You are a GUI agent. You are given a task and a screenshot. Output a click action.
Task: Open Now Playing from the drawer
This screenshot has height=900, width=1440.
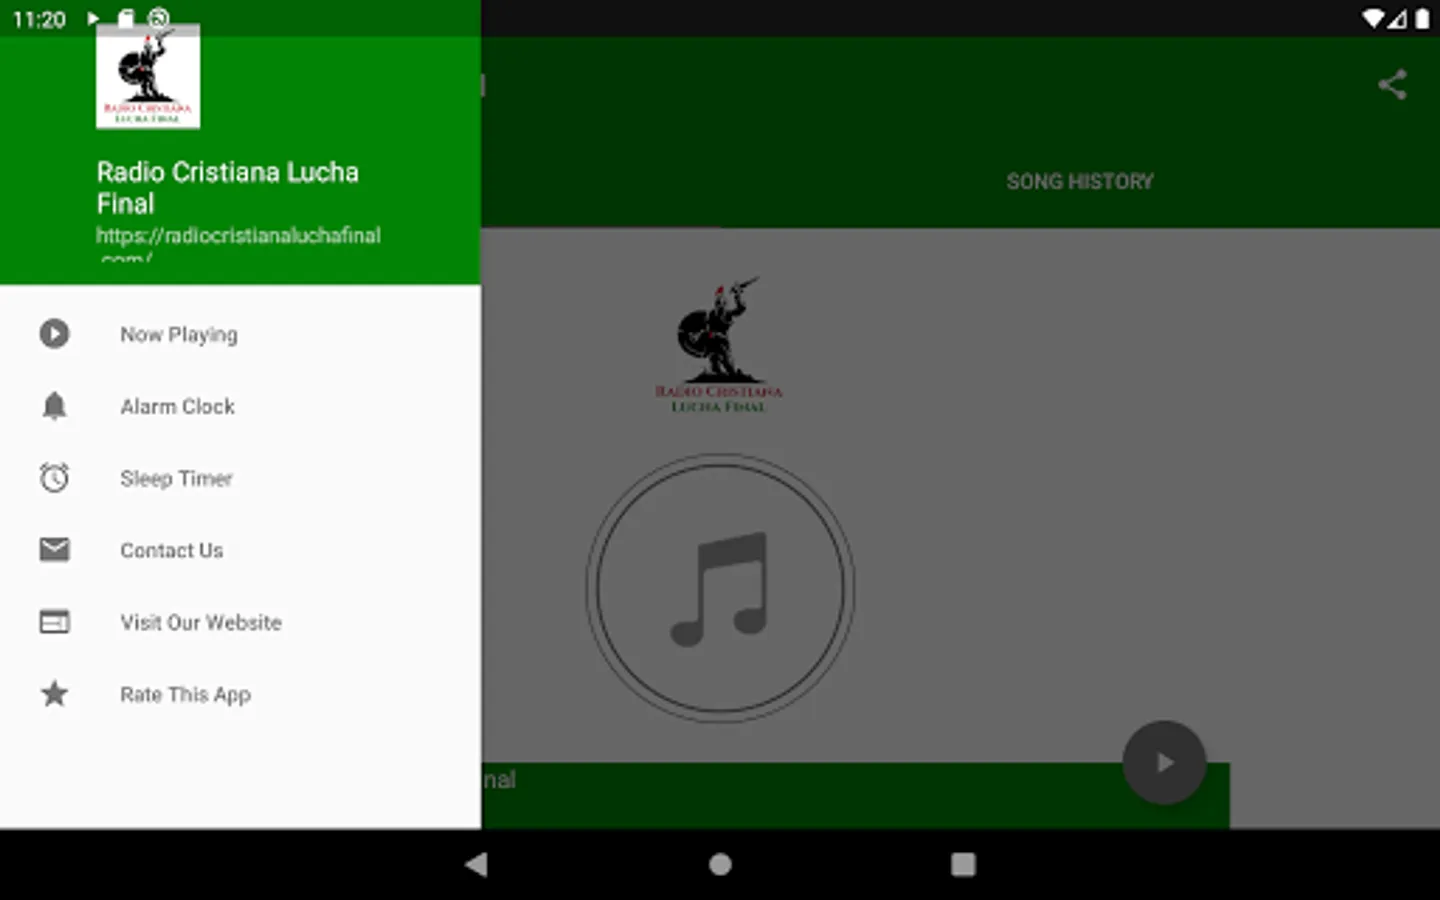point(240,334)
